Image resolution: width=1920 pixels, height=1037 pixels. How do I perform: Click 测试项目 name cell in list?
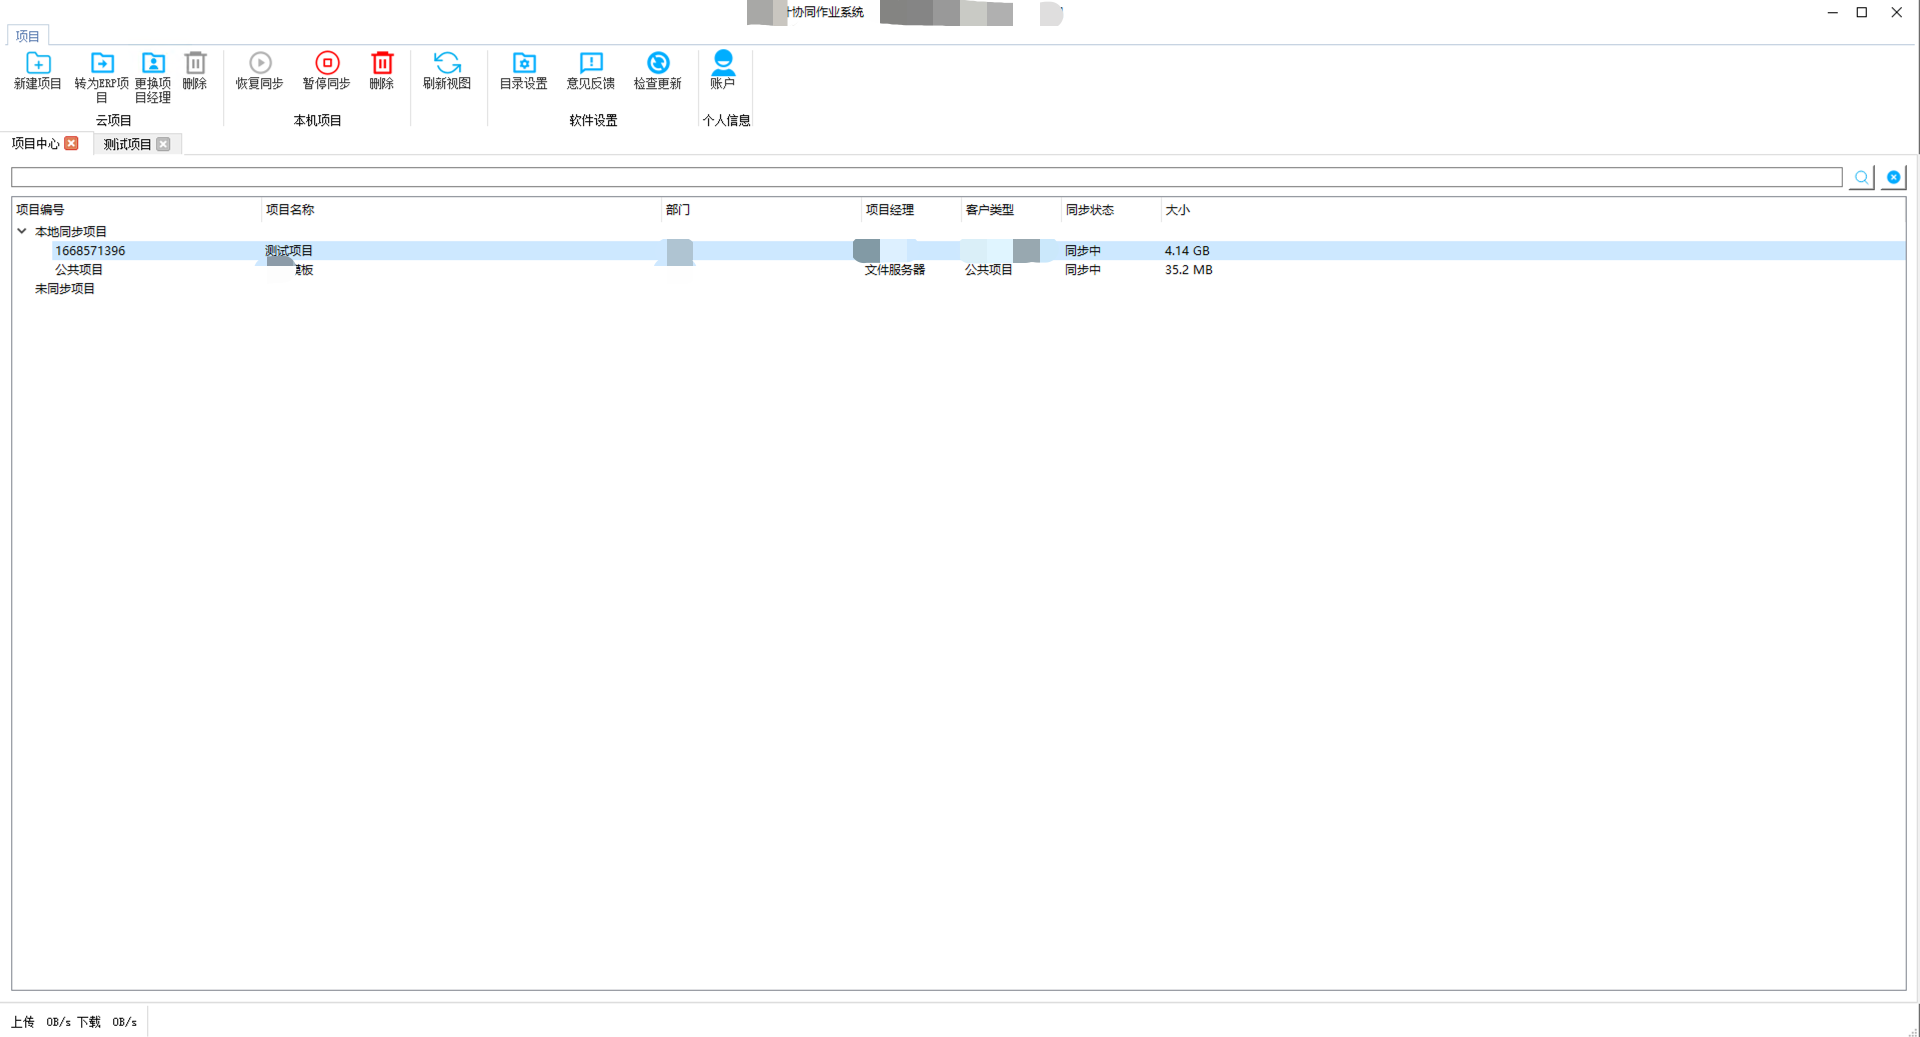click(x=289, y=250)
